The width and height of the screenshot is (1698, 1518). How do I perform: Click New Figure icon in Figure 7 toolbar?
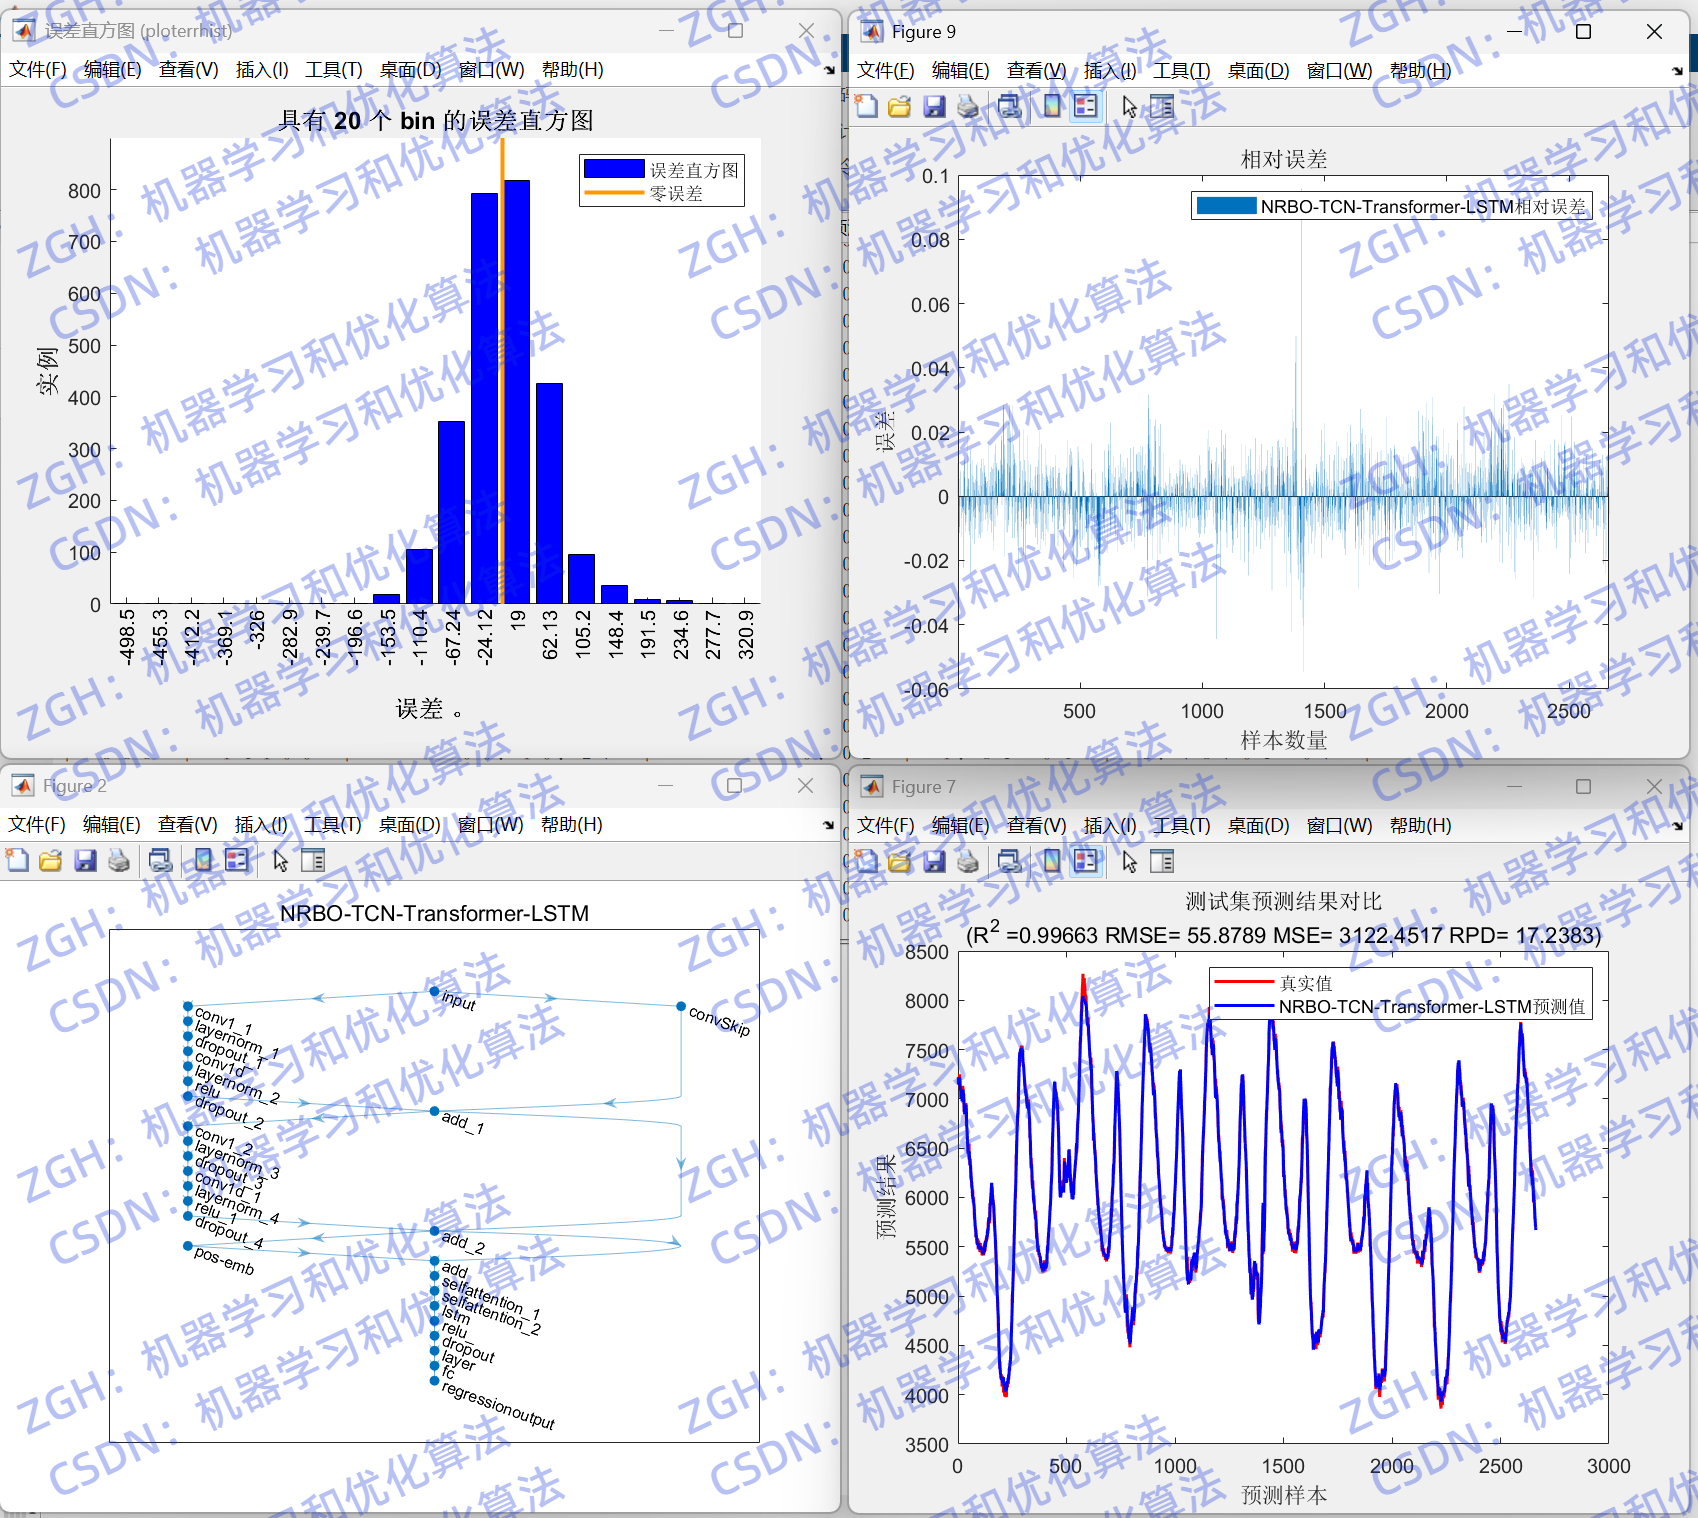867,861
